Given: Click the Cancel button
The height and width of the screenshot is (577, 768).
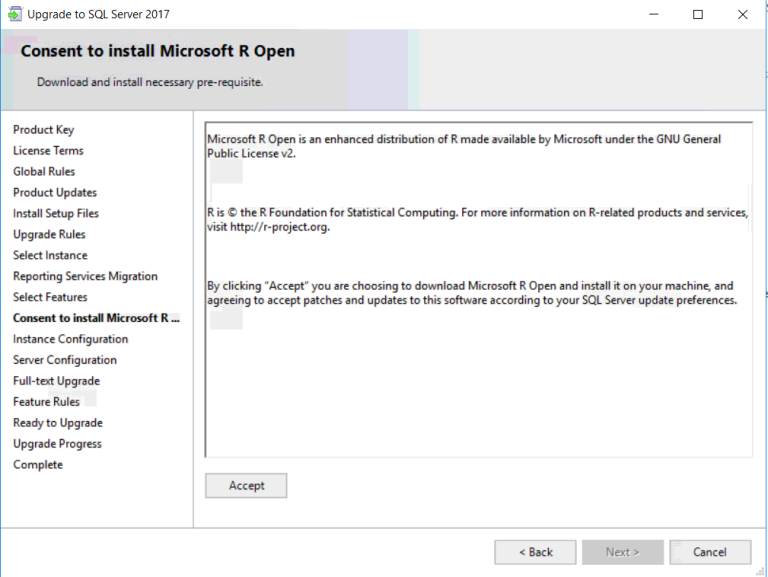Looking at the screenshot, I should pyautogui.click(x=709, y=552).
